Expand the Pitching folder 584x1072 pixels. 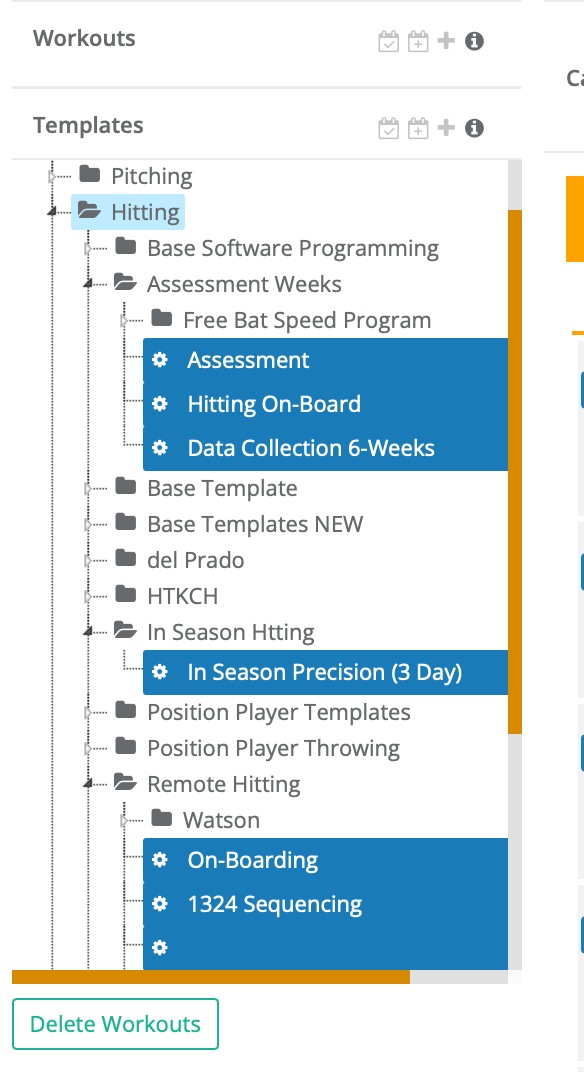point(52,176)
